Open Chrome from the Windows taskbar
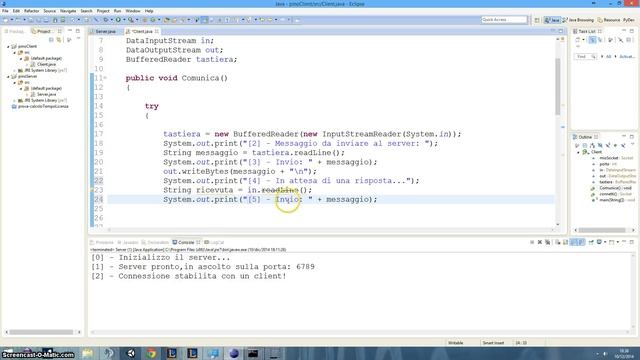Image resolution: width=640 pixels, height=360 pixels. 151,353
